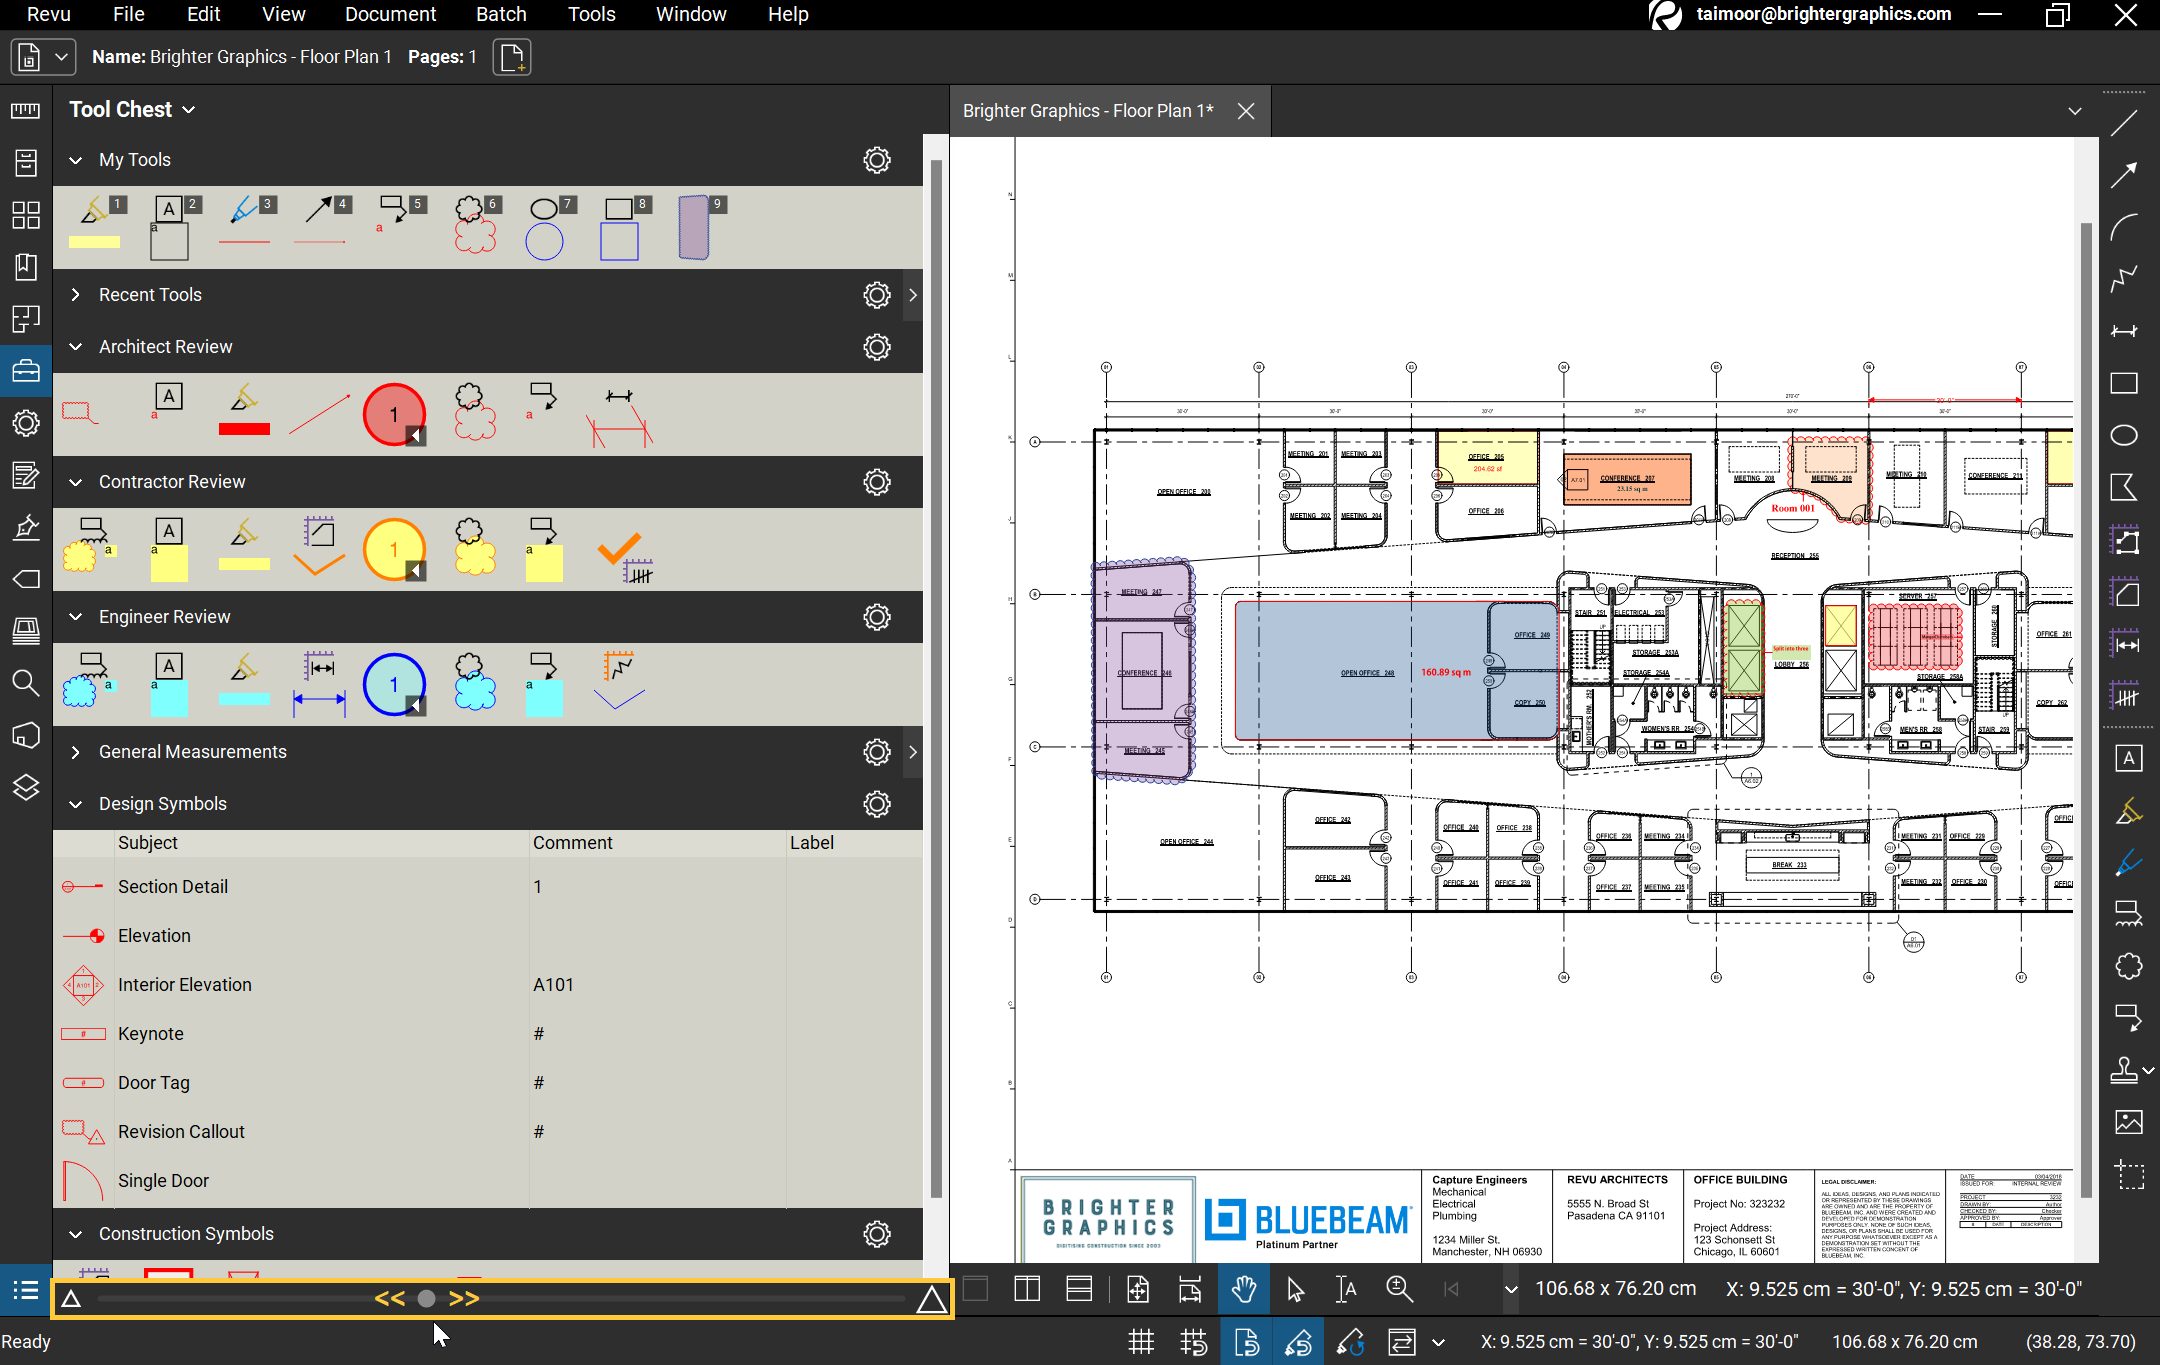Open the Document menu
The width and height of the screenshot is (2160, 1365).
point(390,14)
